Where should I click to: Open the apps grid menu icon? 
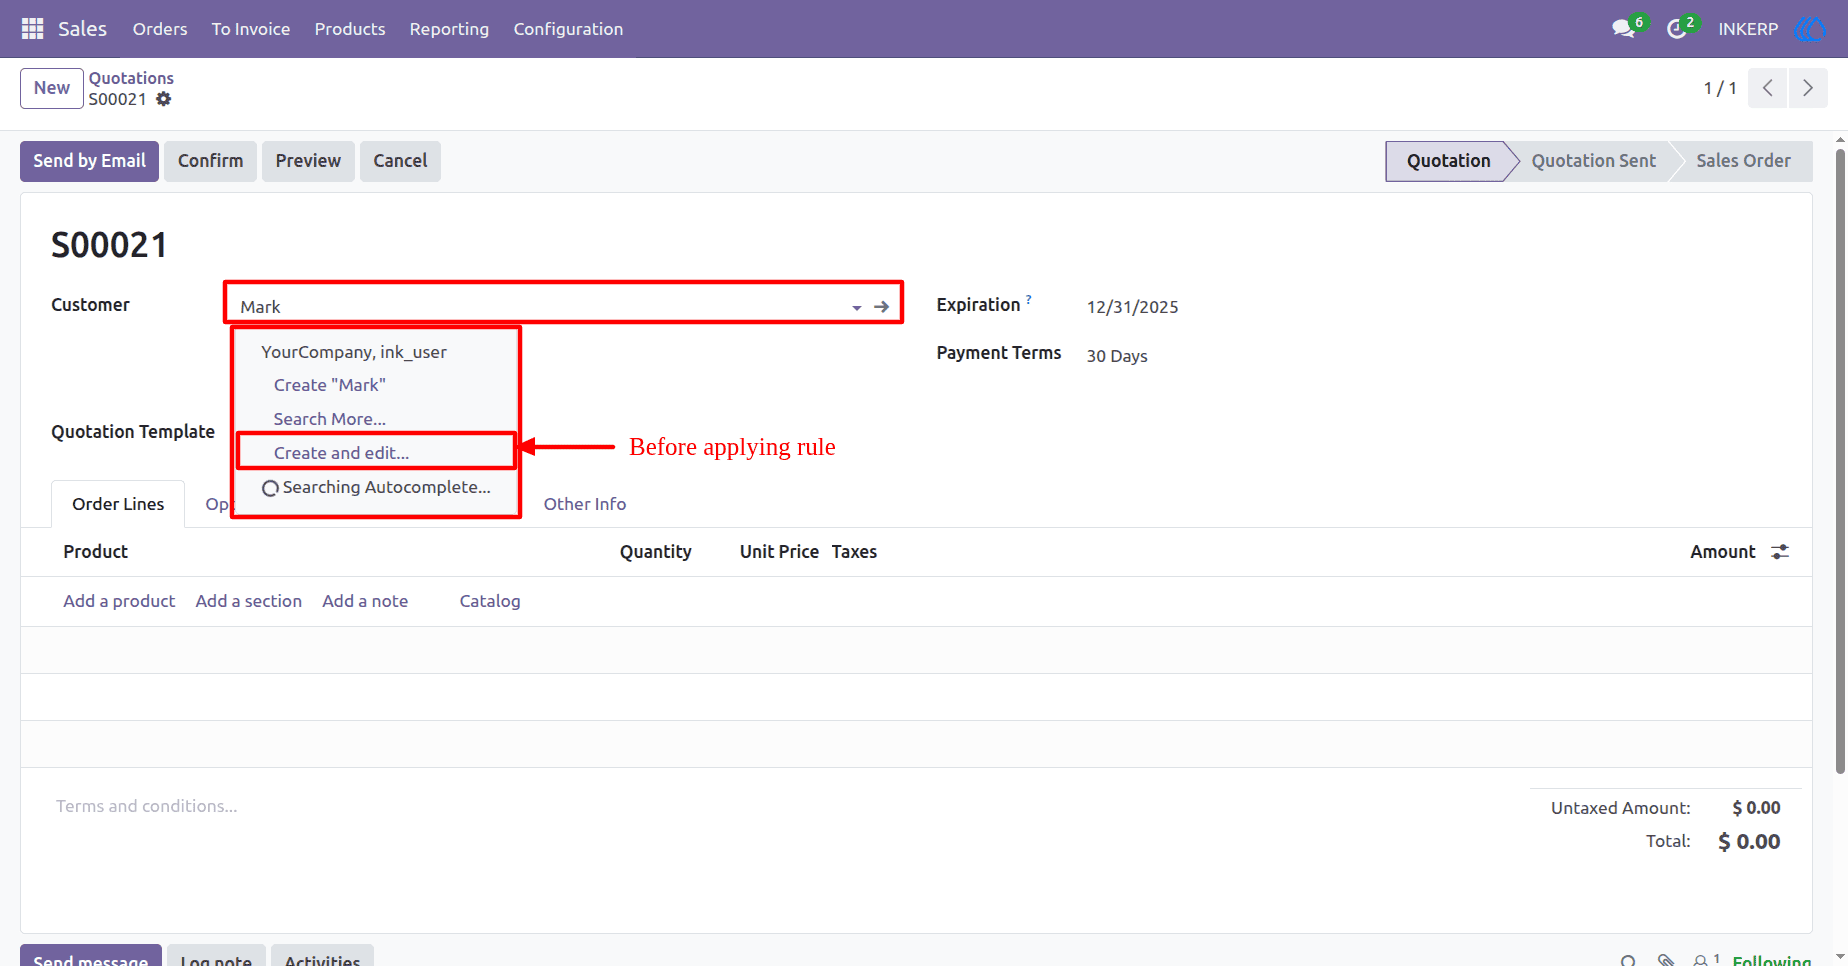[x=32, y=29]
